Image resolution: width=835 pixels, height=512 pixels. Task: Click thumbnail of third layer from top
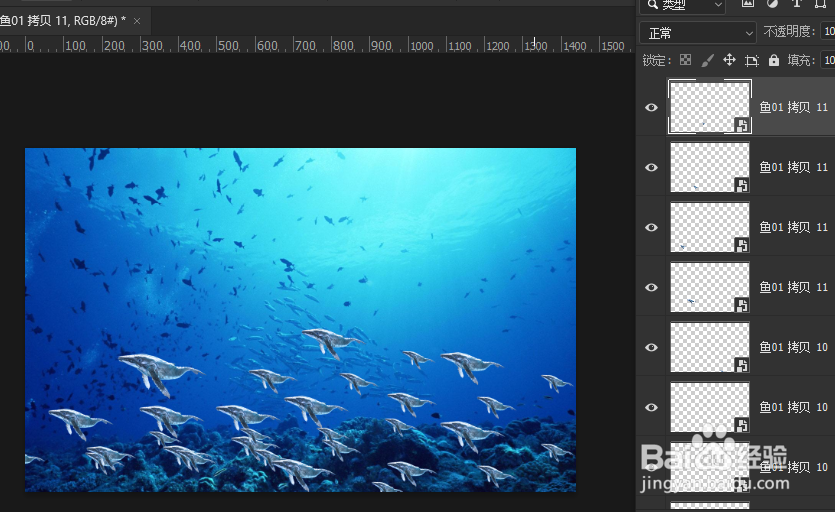[710, 227]
